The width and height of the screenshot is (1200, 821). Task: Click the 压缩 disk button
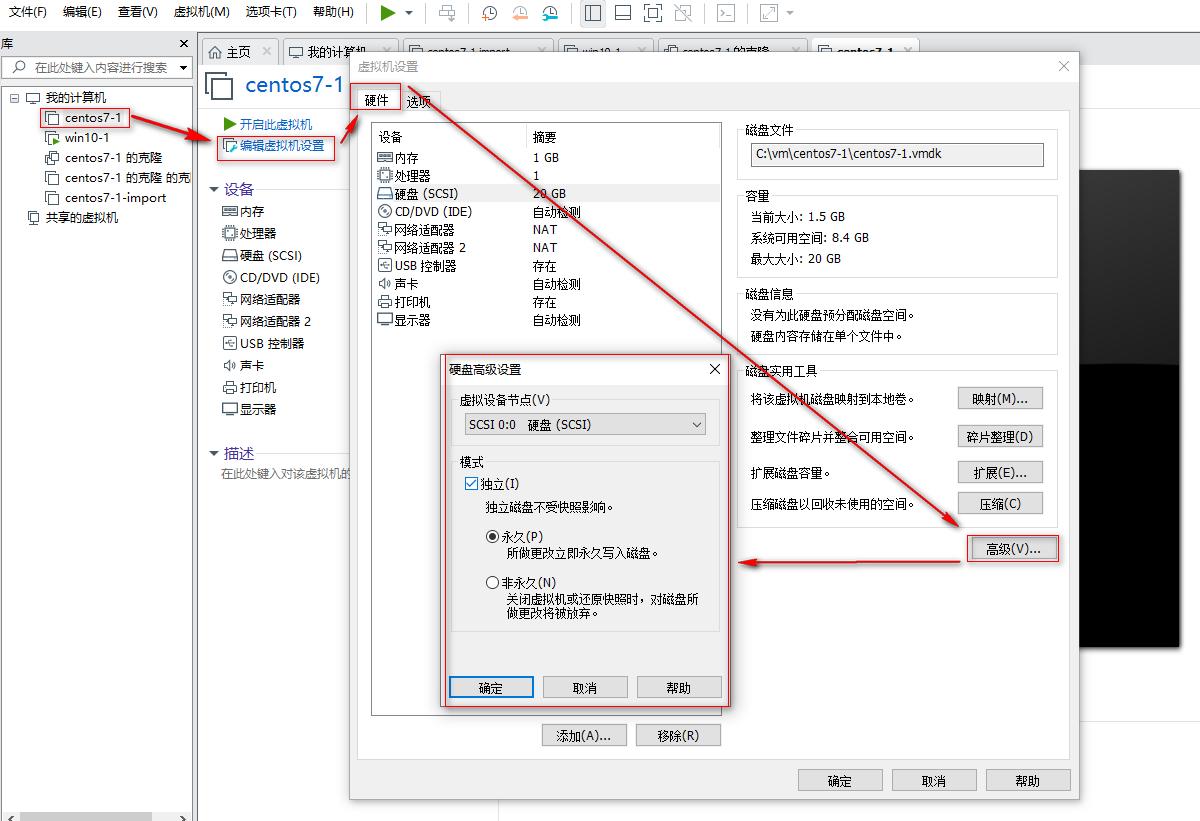point(1000,503)
